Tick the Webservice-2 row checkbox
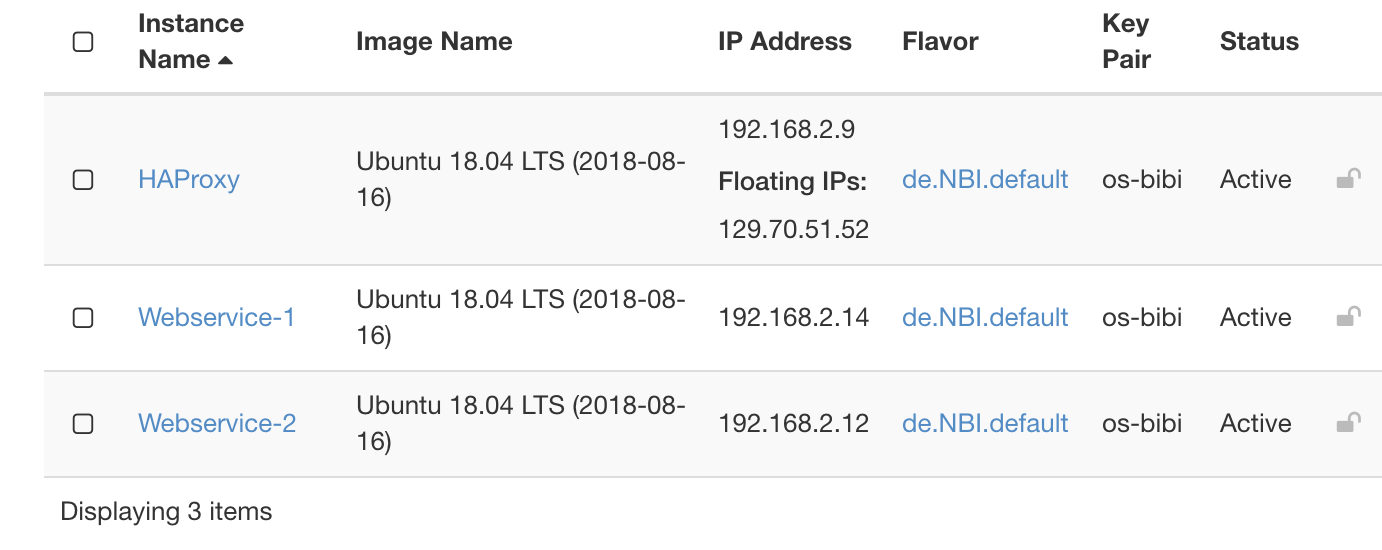Image resolution: width=1382 pixels, height=550 pixels. point(84,424)
